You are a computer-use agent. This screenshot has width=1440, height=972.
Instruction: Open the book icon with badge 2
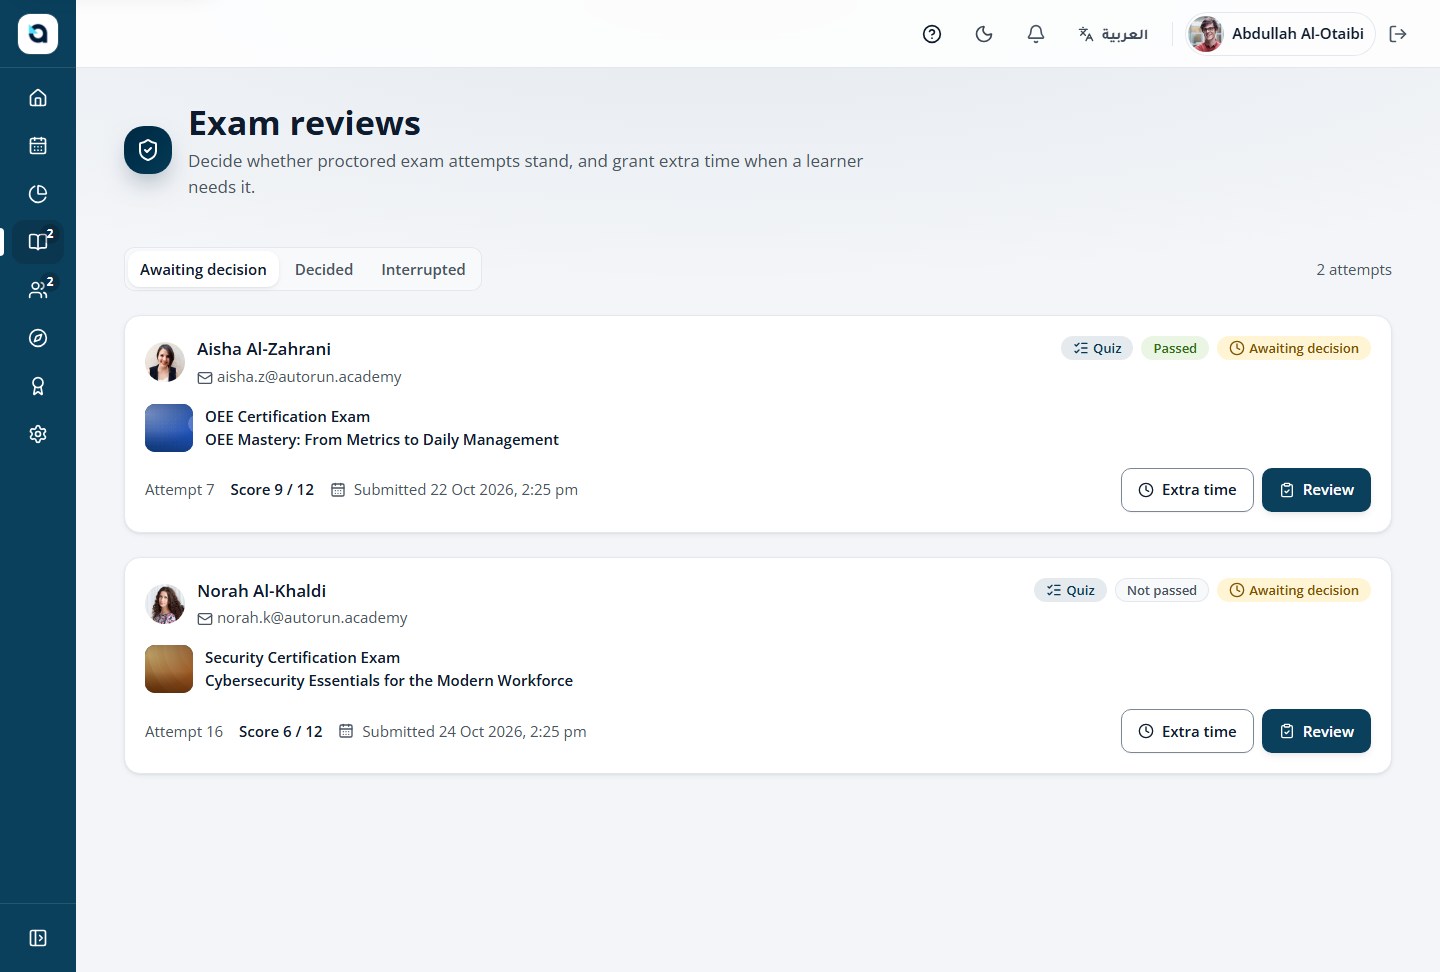(38, 242)
